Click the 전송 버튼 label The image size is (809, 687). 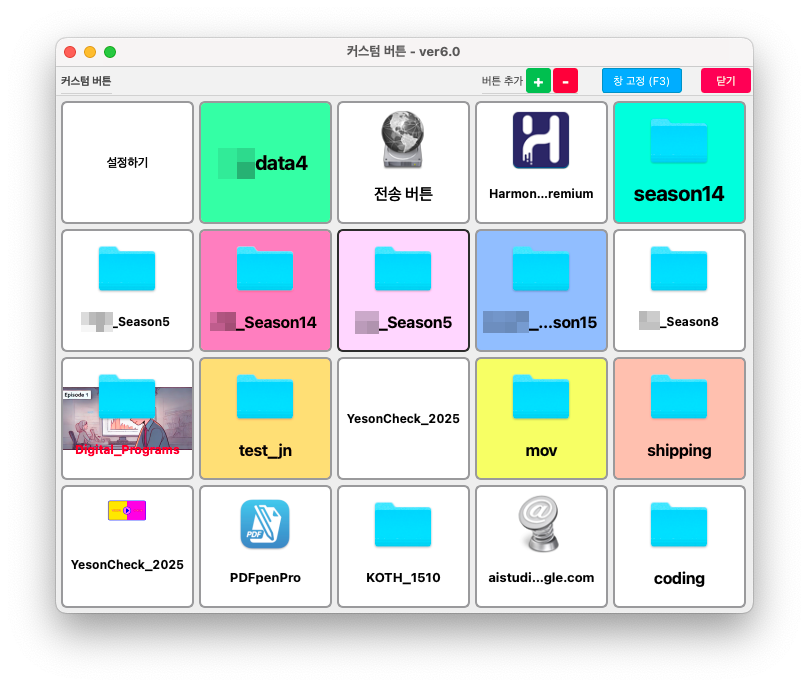coord(403,194)
